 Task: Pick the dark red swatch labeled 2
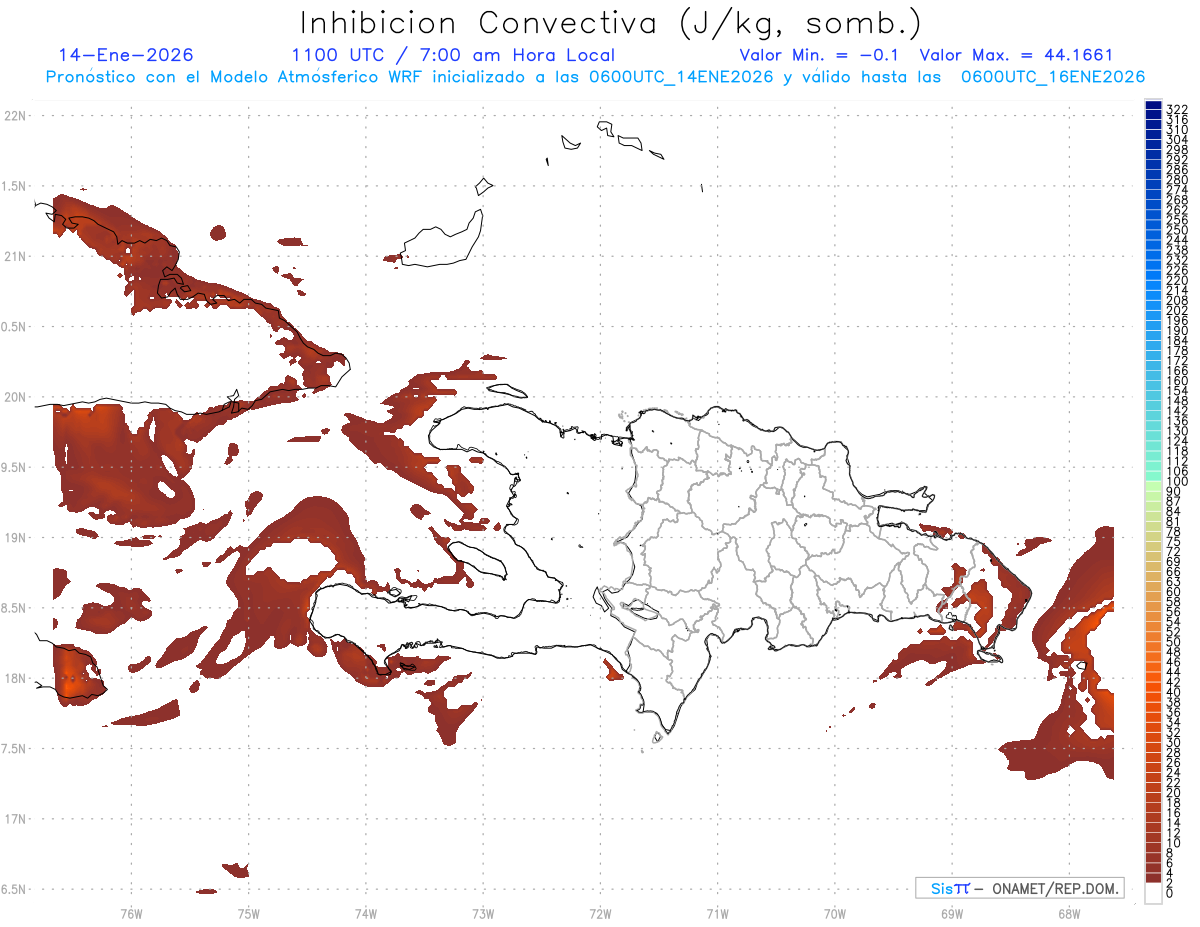1153,879
